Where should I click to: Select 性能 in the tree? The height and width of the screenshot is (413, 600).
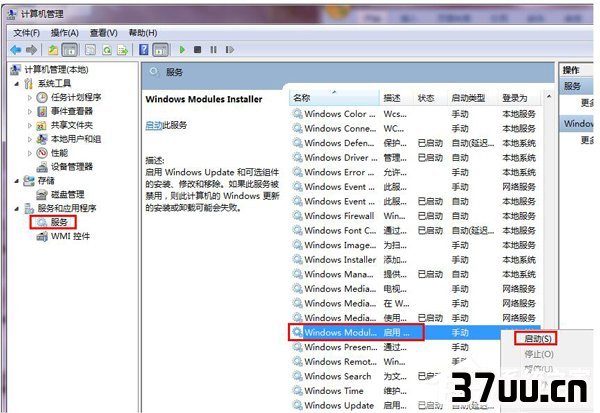(x=59, y=153)
